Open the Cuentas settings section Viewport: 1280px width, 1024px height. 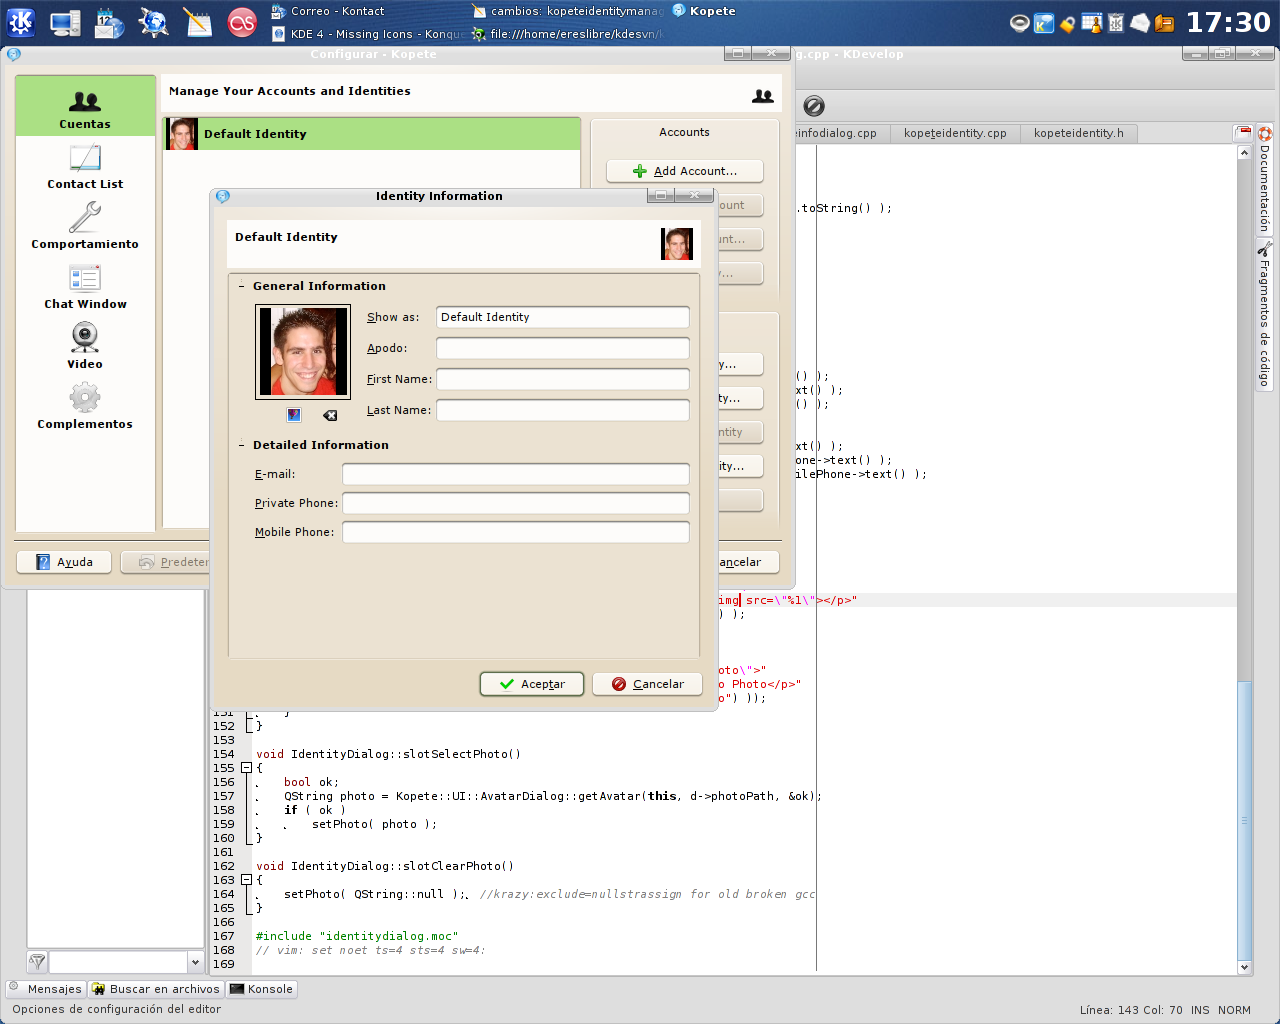(85, 107)
